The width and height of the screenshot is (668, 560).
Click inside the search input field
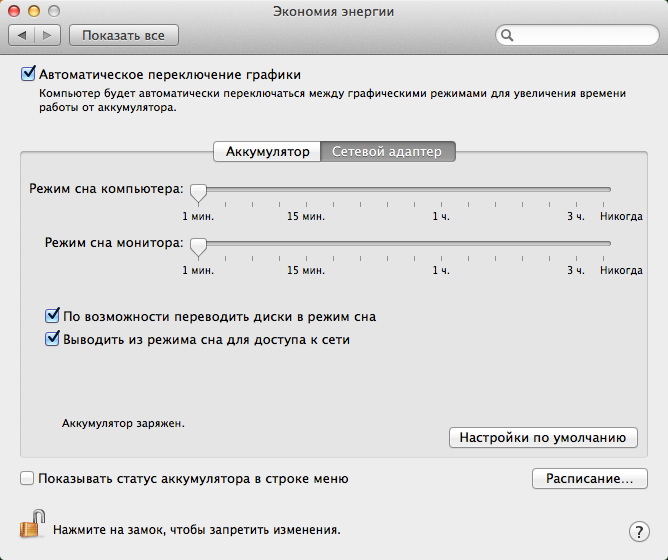(580, 36)
